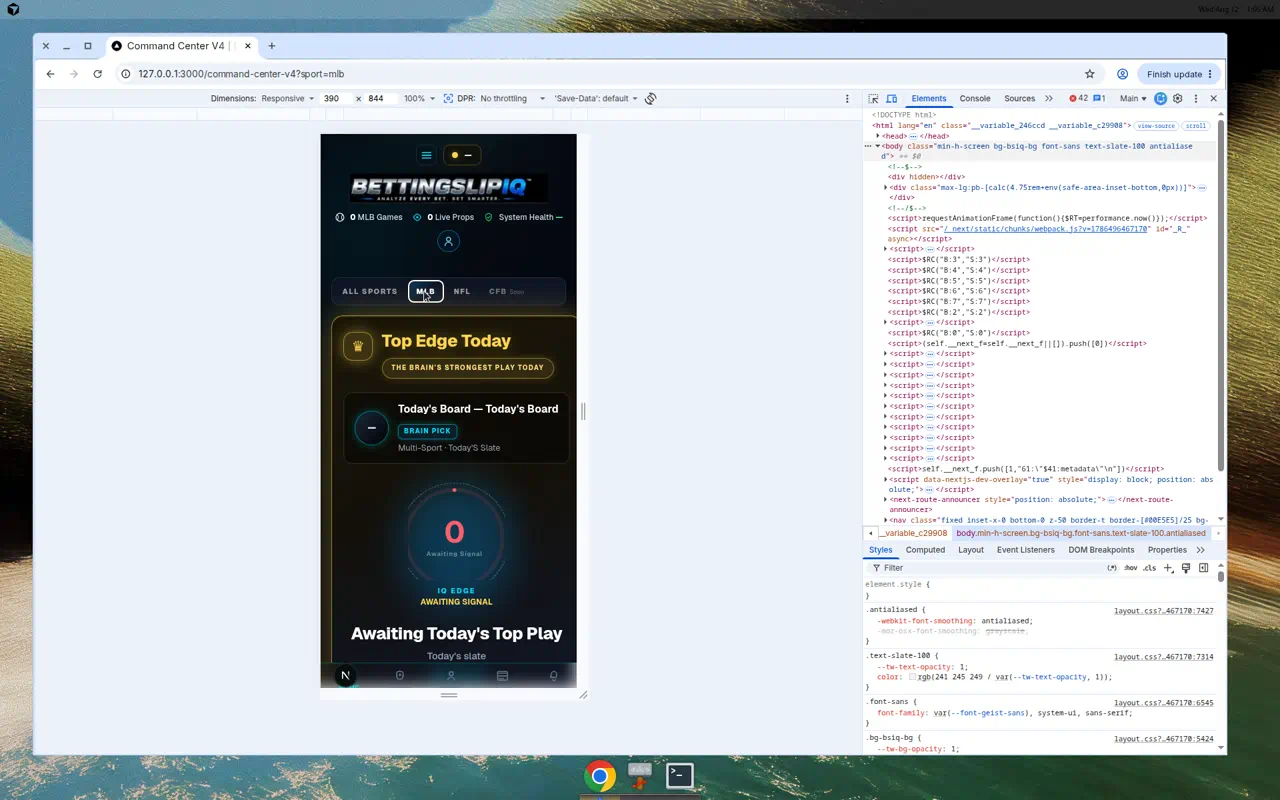Tap the bell icon in bottom nav
Viewport: 1280px width, 800px height.
(554, 676)
